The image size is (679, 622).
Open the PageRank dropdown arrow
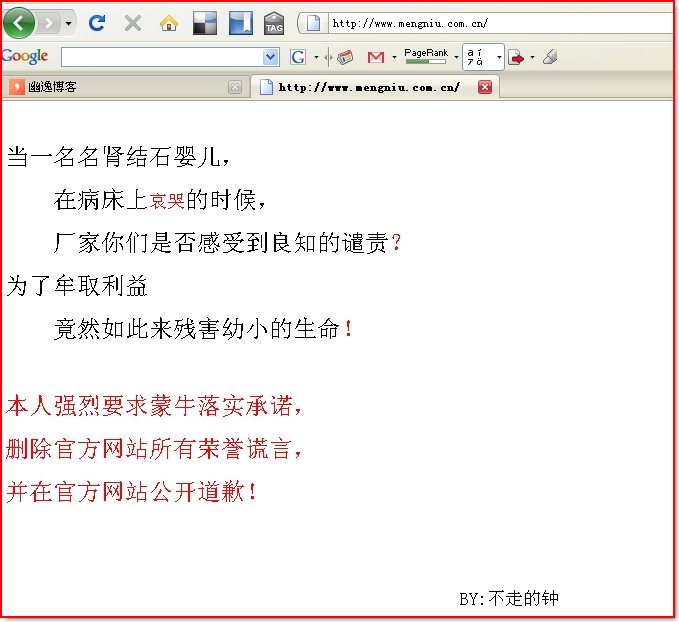click(456, 57)
